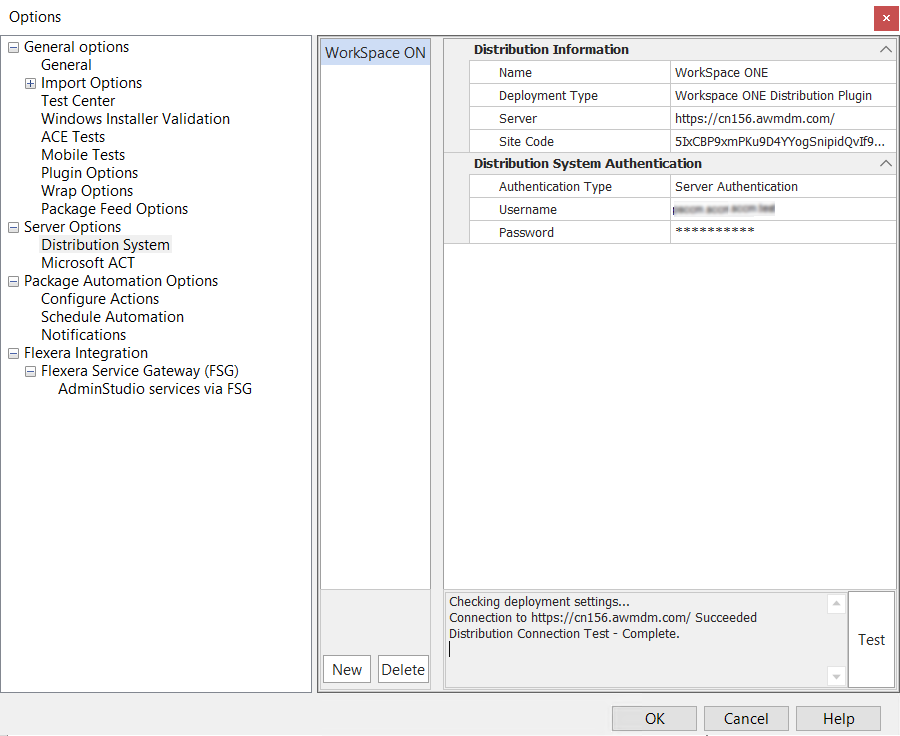Screen dimensions: 900x736
Task: Collapse the Package Automation Options node
Action: [14, 282]
